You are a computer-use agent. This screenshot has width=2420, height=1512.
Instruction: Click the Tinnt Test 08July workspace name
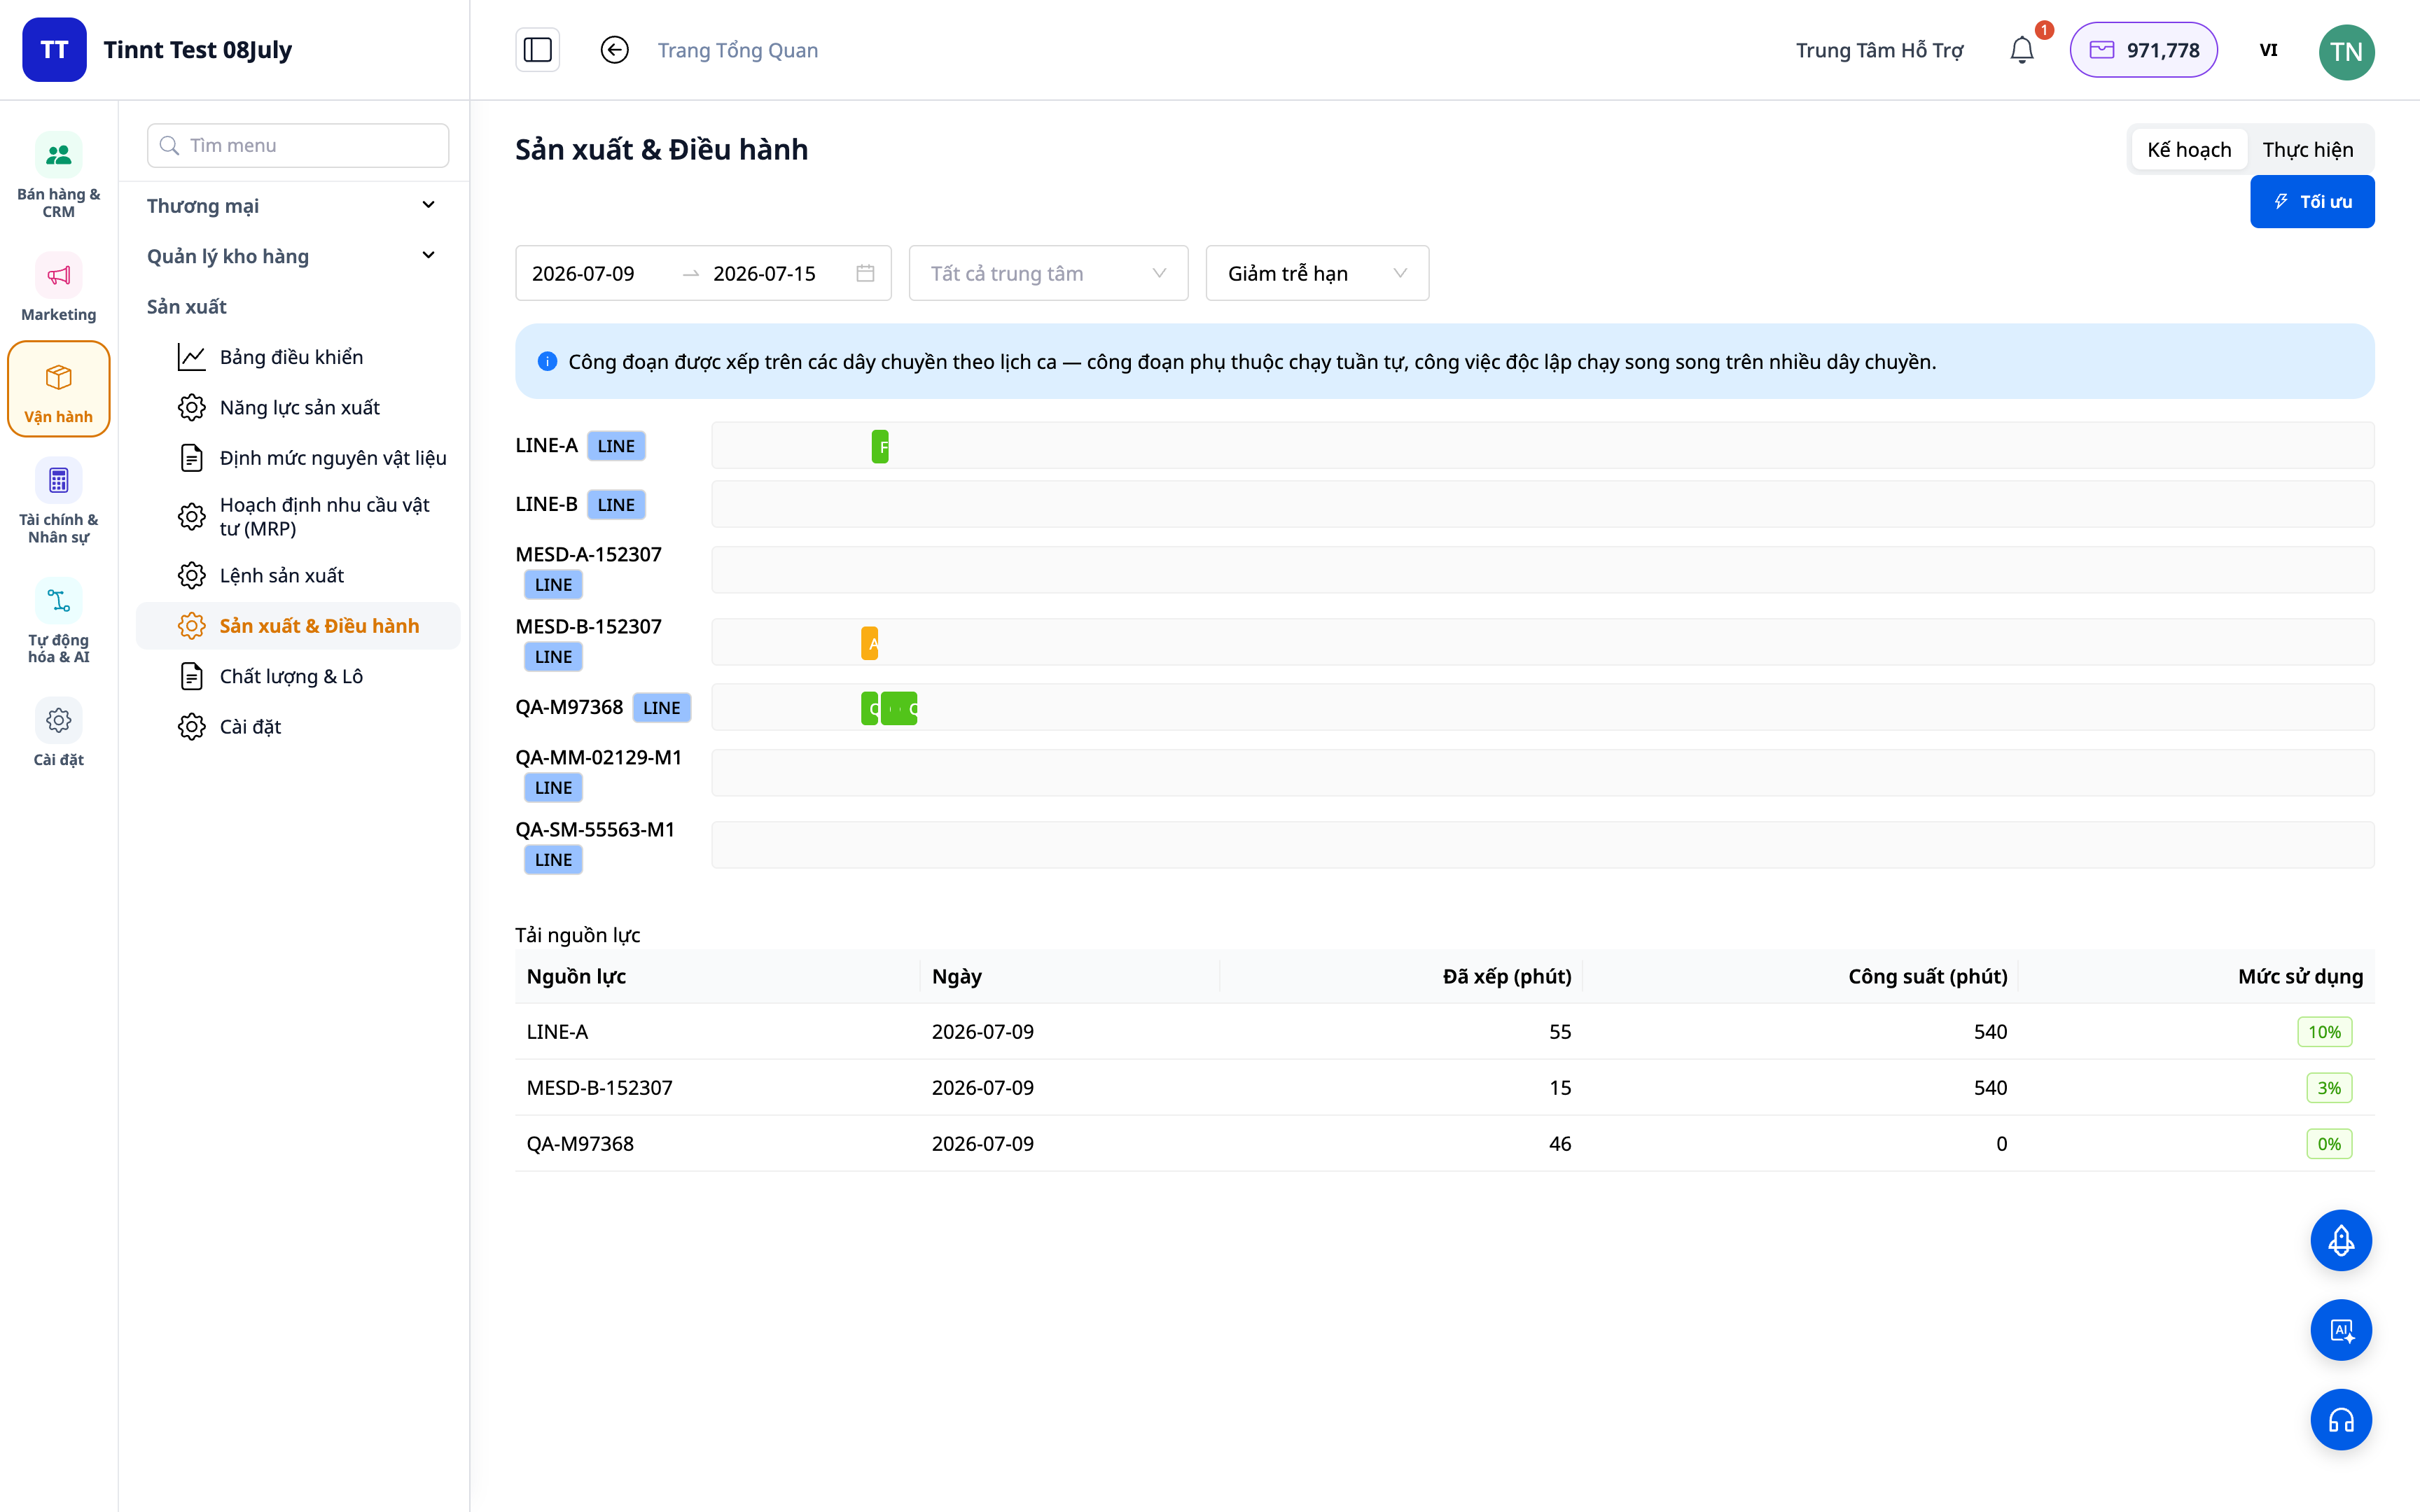tap(197, 50)
